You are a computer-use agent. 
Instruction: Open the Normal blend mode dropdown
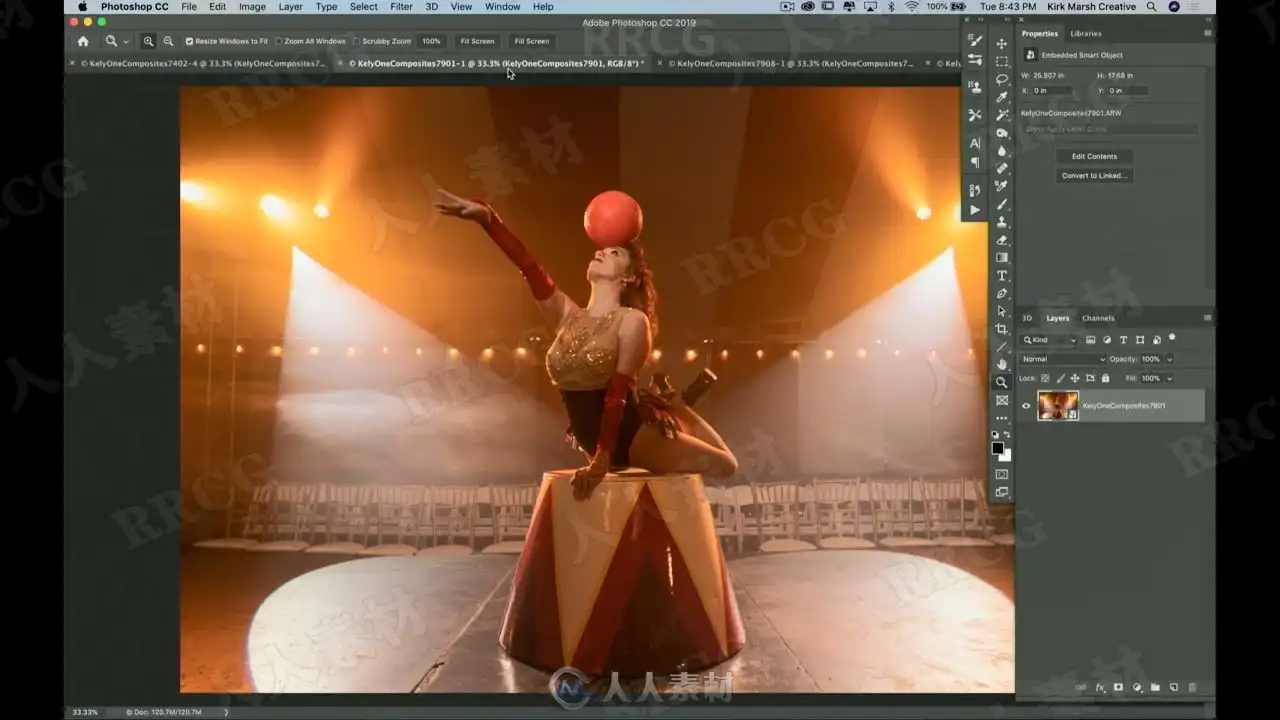[x=1063, y=359]
